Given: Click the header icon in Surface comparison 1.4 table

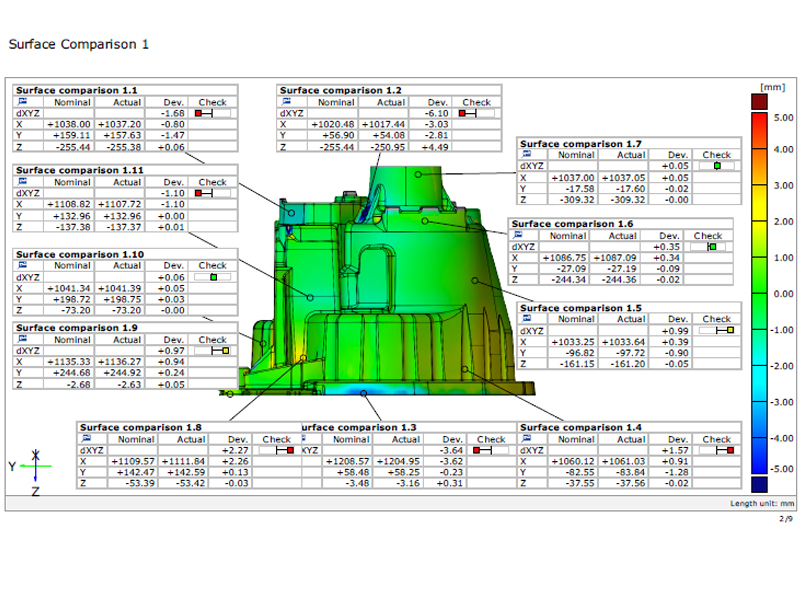Looking at the screenshot, I should pyautogui.click(x=526, y=439).
